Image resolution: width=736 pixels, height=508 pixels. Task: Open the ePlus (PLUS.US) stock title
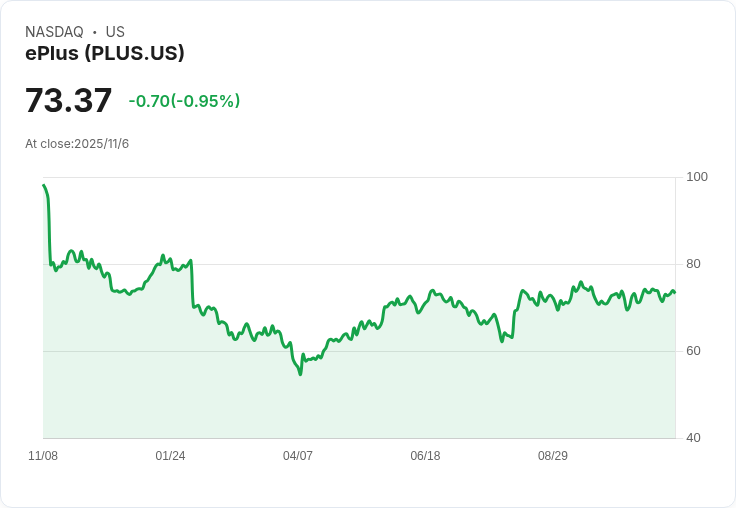[x=105, y=54]
